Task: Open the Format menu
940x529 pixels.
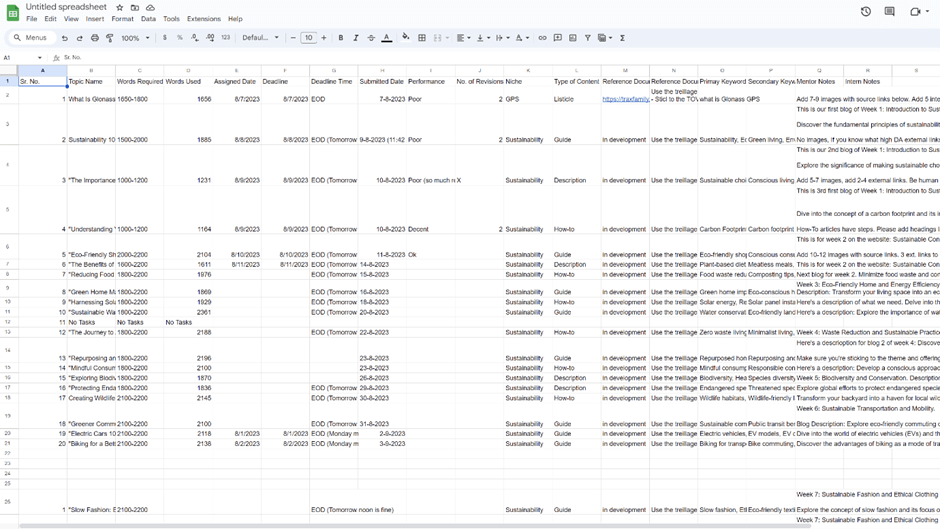Action: [122, 19]
